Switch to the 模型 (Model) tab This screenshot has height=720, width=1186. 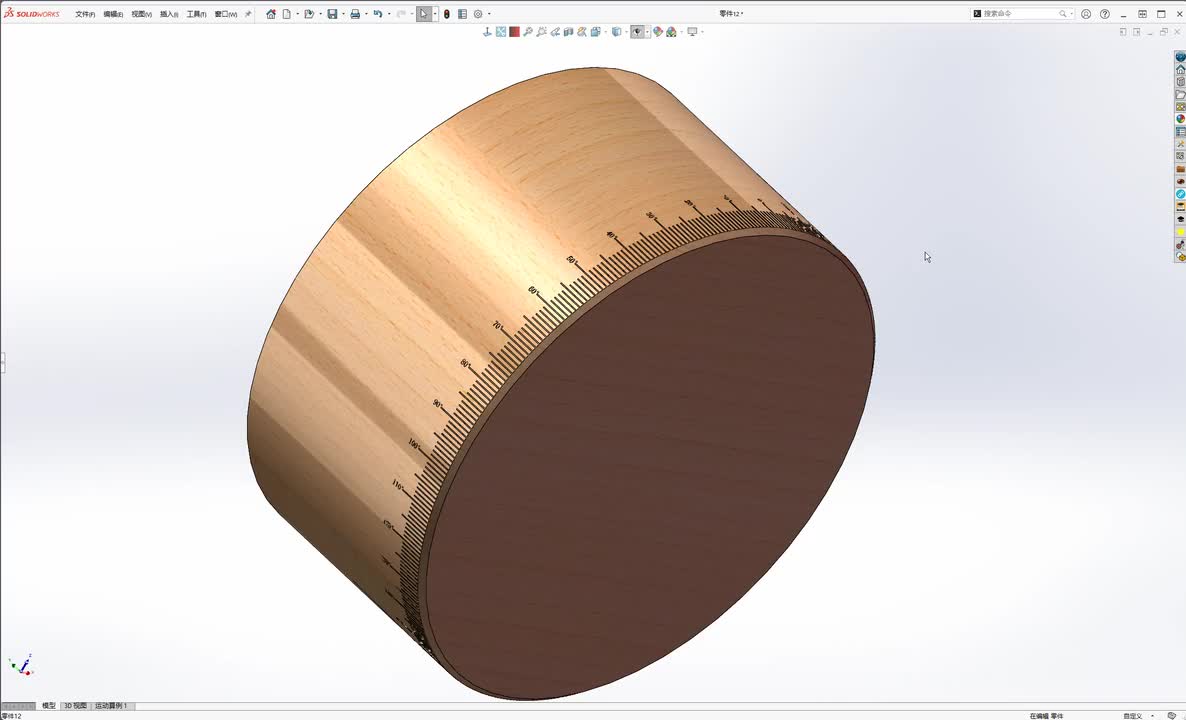48,706
